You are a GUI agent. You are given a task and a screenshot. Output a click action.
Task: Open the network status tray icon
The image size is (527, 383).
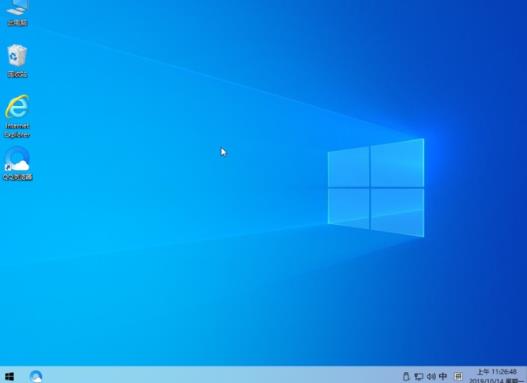[418, 377]
